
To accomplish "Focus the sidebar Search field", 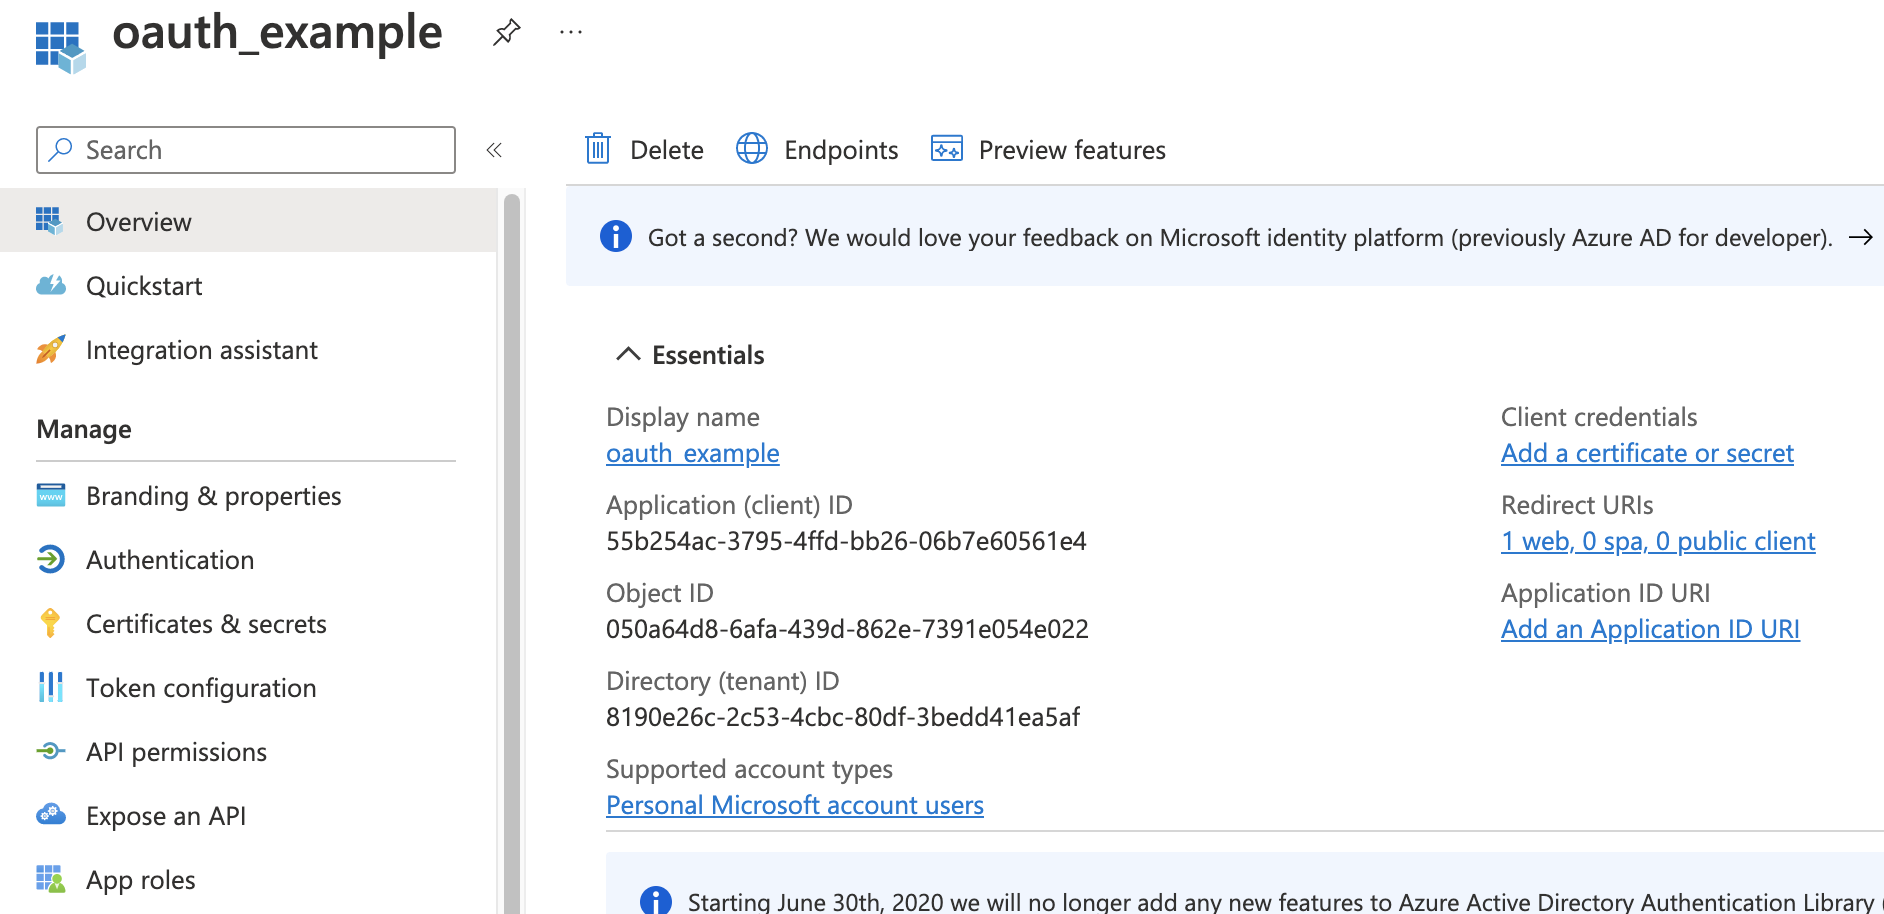I will [x=246, y=150].
